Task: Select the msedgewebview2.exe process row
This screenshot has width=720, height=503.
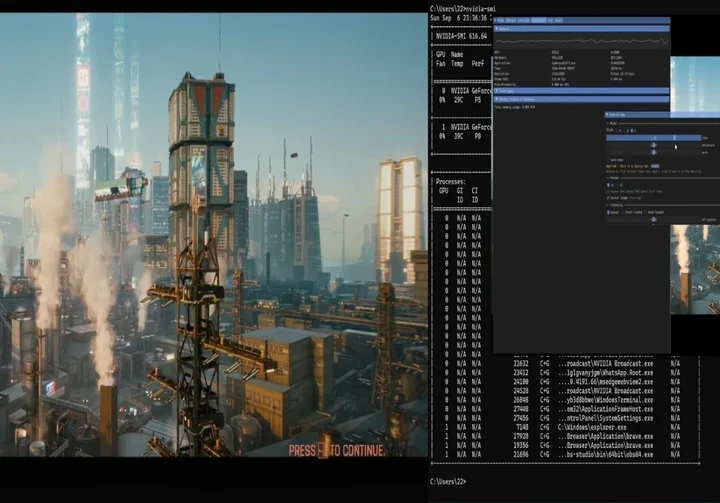Action: [566, 382]
